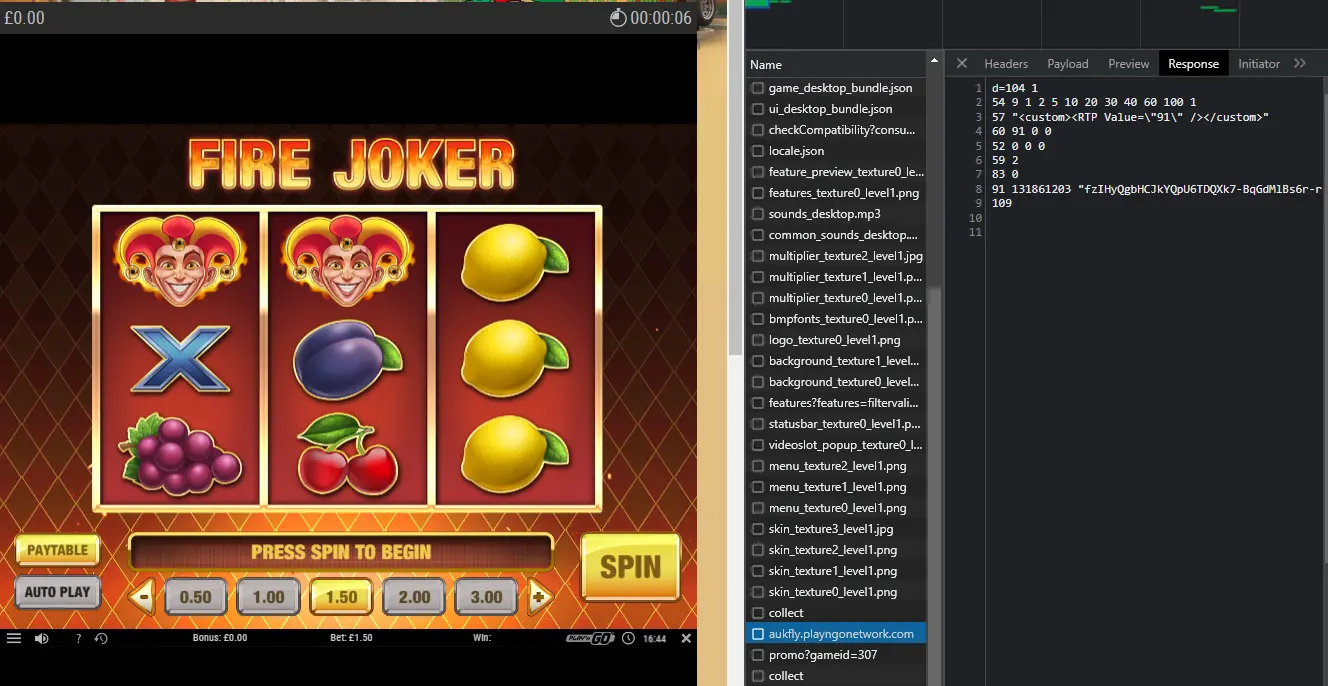Select multiplier_texture2_level1.jpg request

tap(836, 256)
